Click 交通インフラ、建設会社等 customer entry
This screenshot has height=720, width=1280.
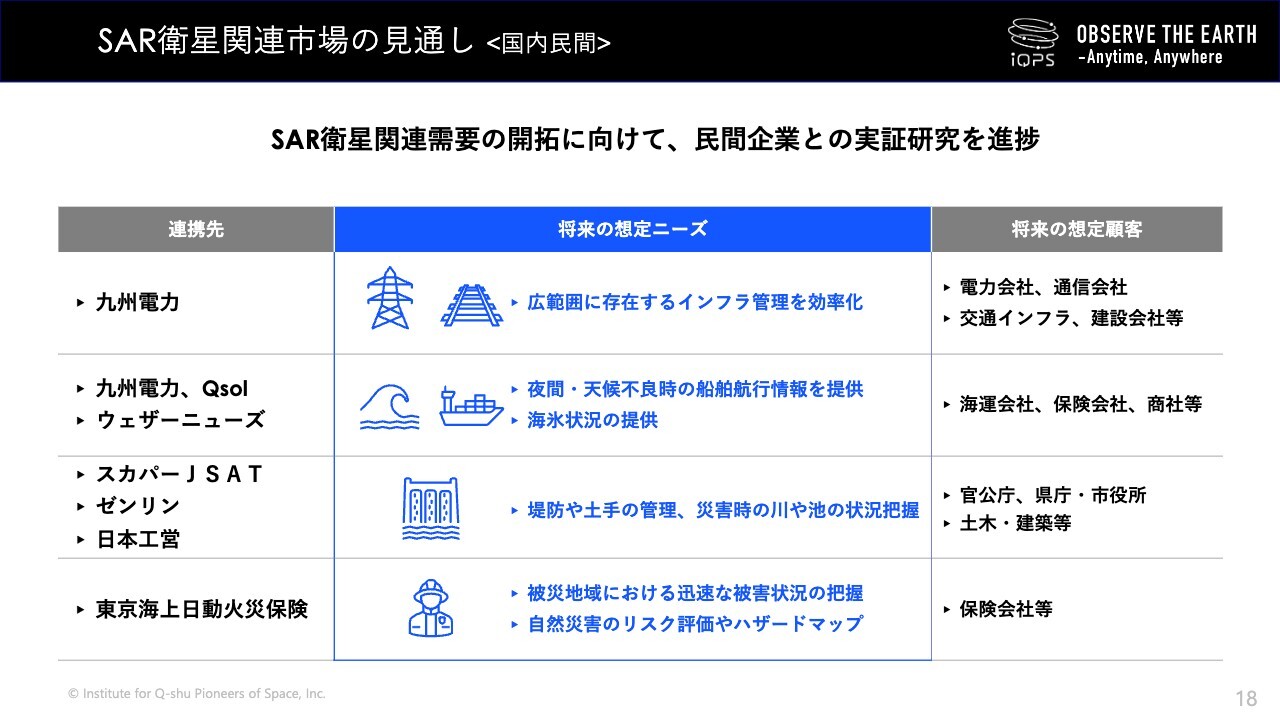click(1071, 318)
